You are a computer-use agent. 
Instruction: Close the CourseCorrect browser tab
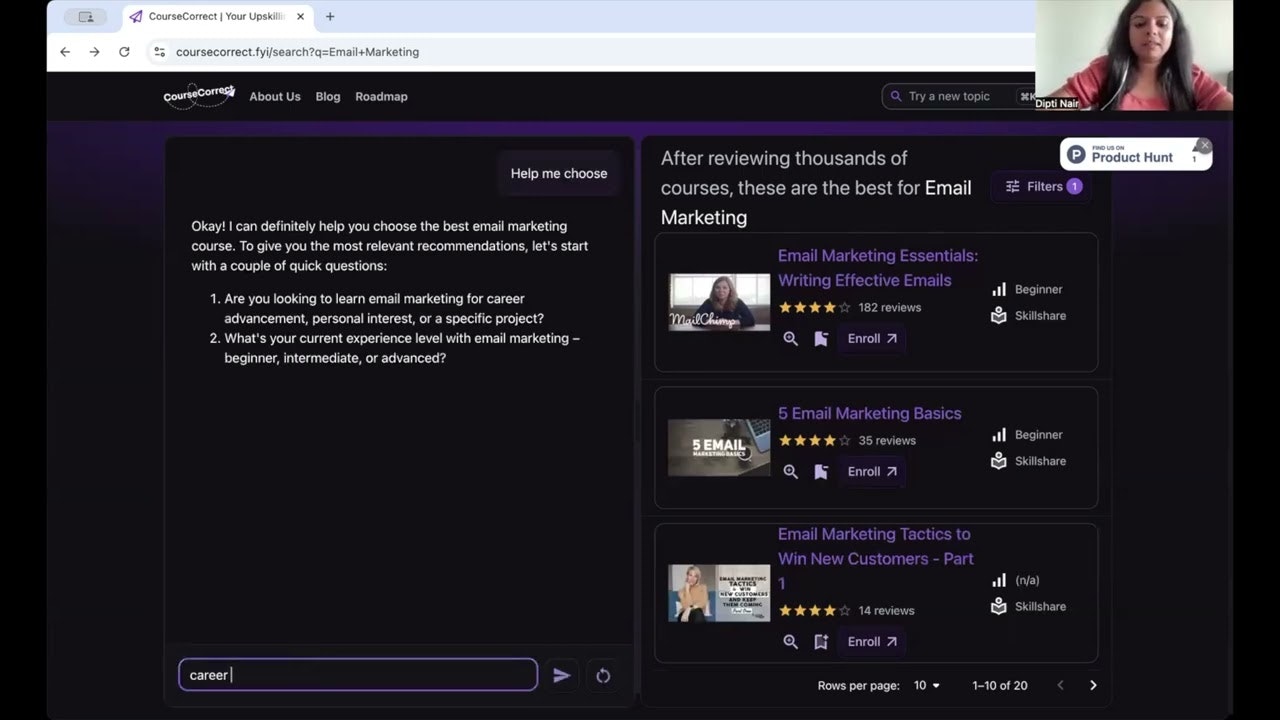[300, 16]
